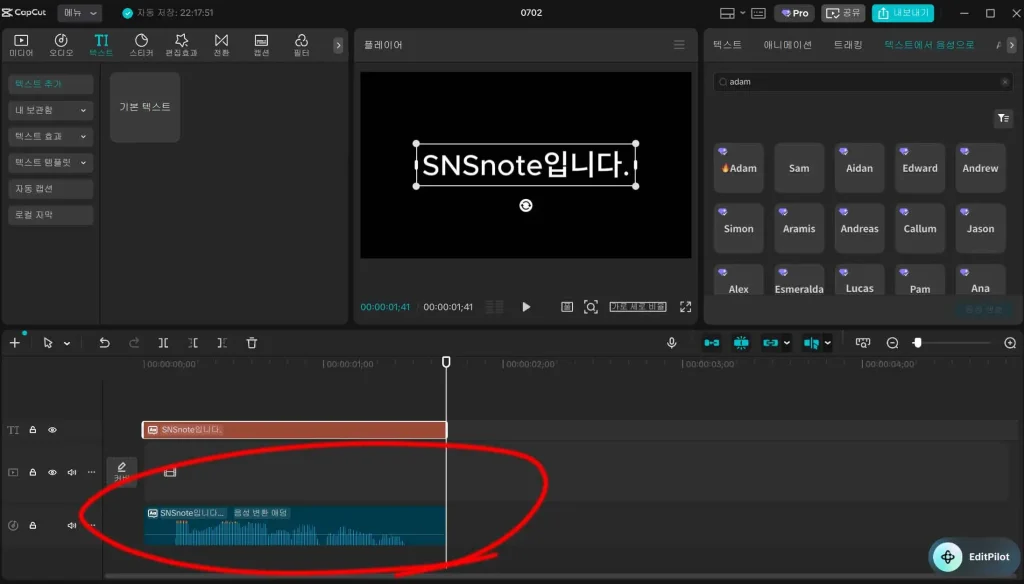The image size is (1024, 584).
Task: Expand 텍스트 효과 section
Action: (50, 137)
